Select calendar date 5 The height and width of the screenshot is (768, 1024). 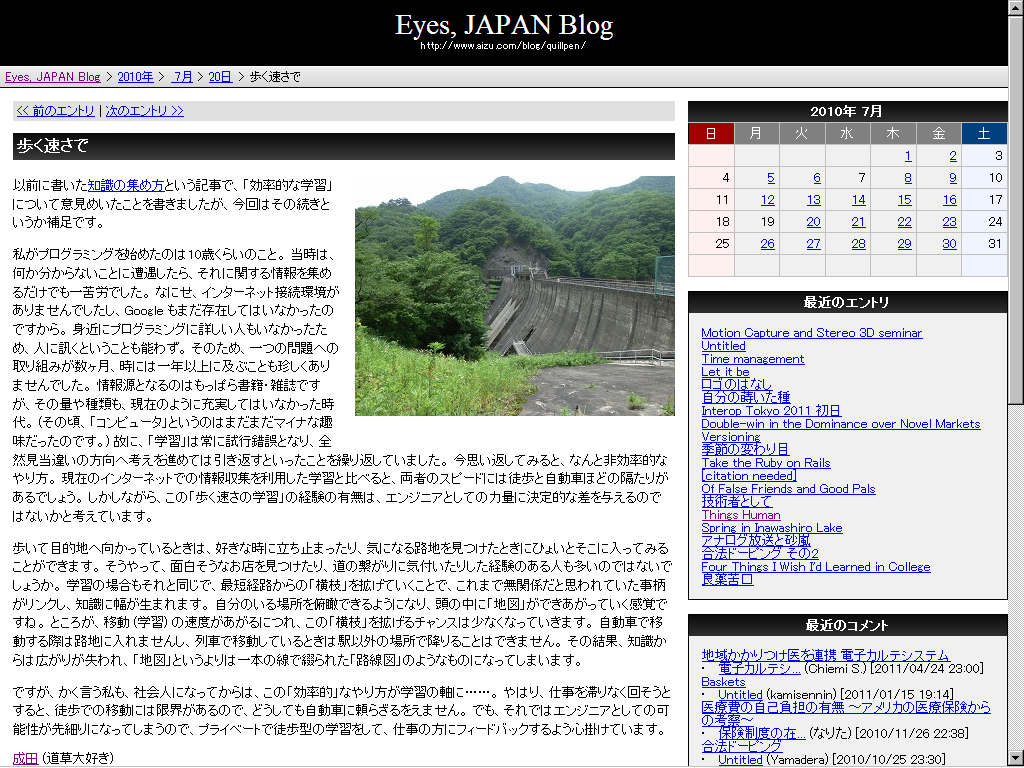(x=771, y=178)
